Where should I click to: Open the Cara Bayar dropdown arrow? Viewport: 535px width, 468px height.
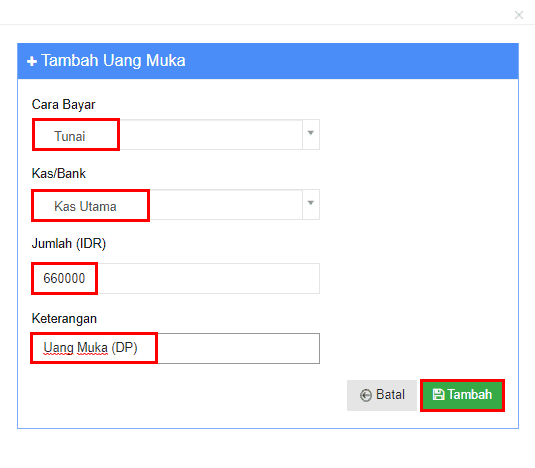310,134
